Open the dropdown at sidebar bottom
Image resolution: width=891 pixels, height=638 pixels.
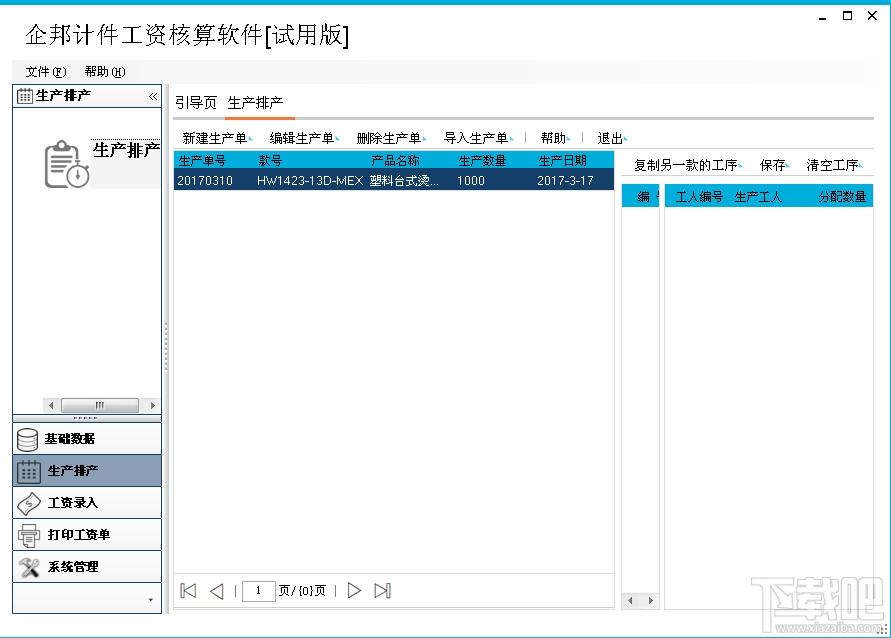click(x=152, y=600)
